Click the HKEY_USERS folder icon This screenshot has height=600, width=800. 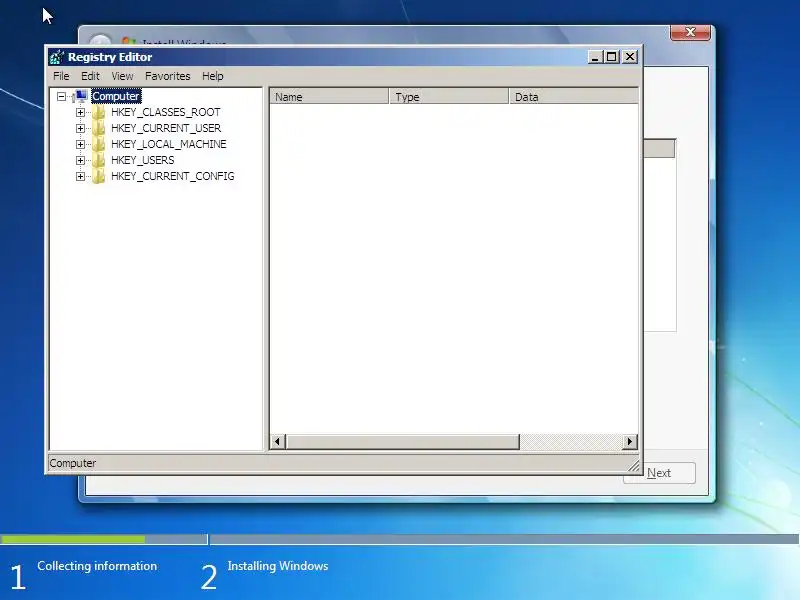click(x=98, y=160)
